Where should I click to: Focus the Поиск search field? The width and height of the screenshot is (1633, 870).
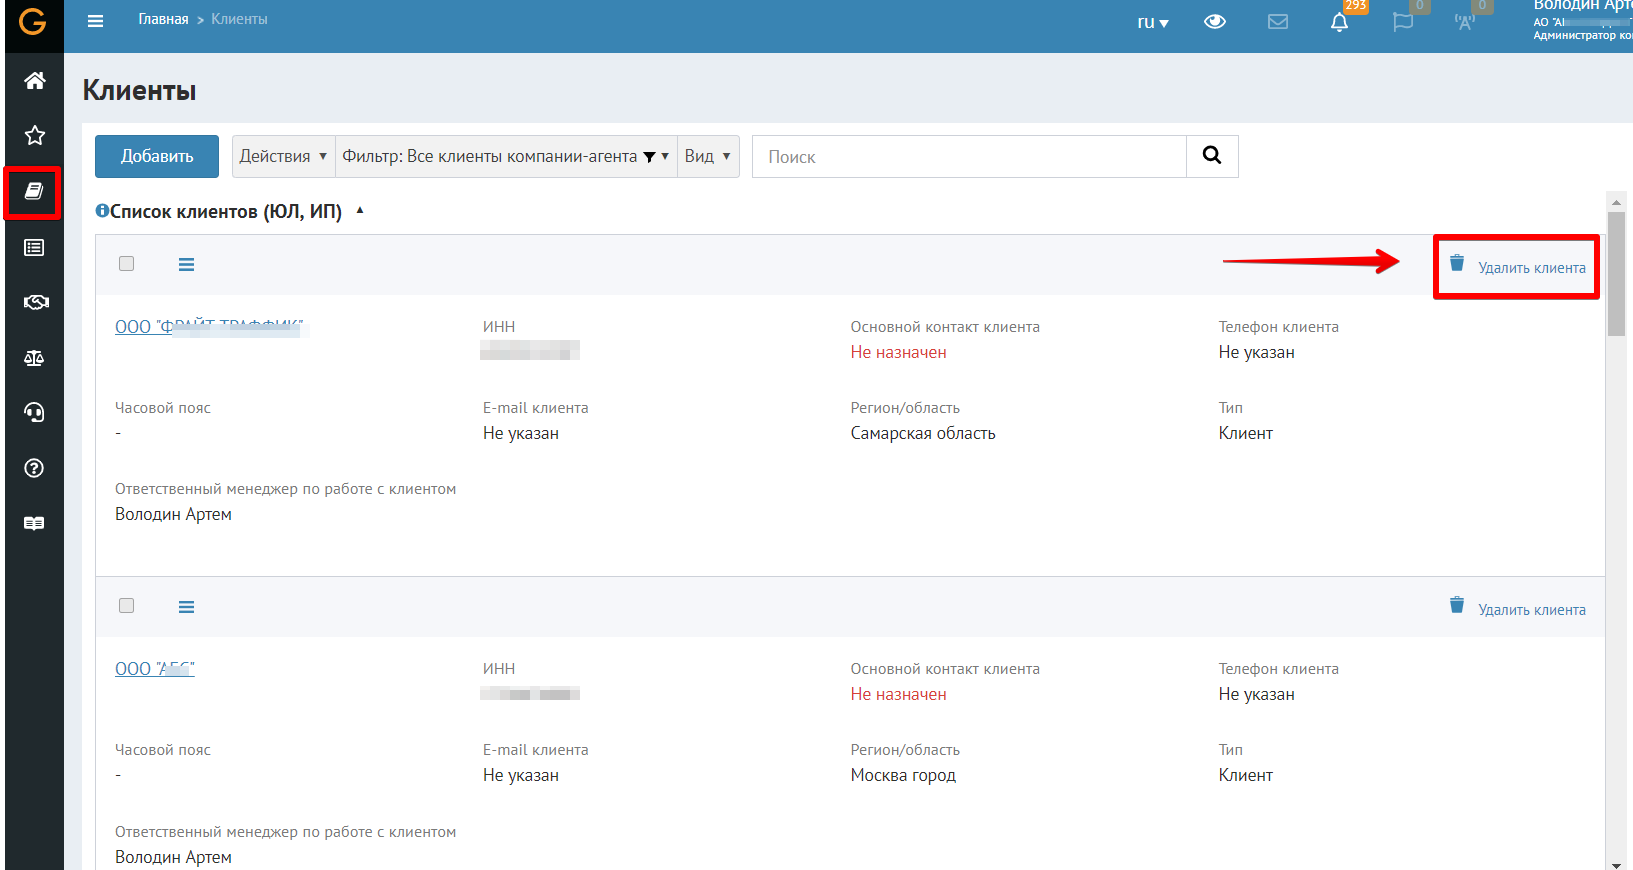point(969,156)
